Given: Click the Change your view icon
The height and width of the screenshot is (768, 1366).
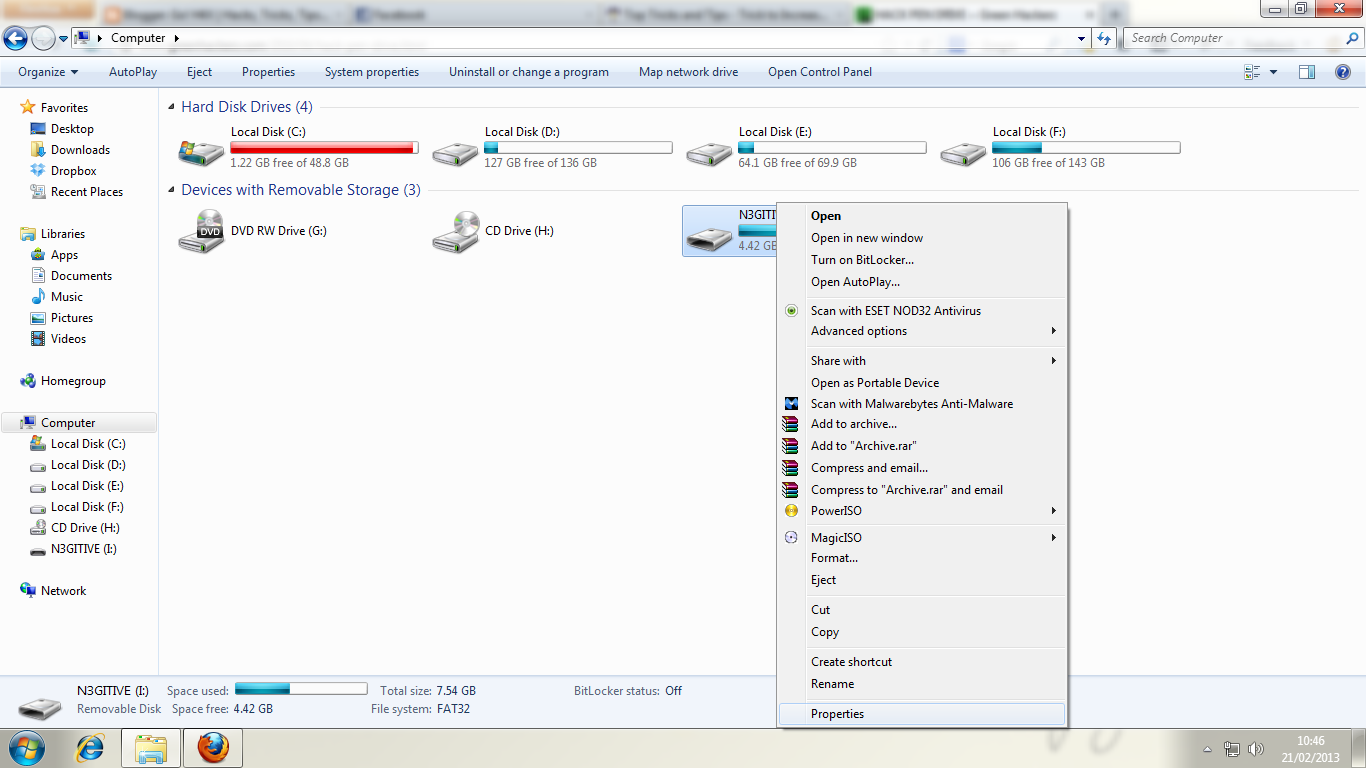Looking at the screenshot, I should click(1252, 72).
